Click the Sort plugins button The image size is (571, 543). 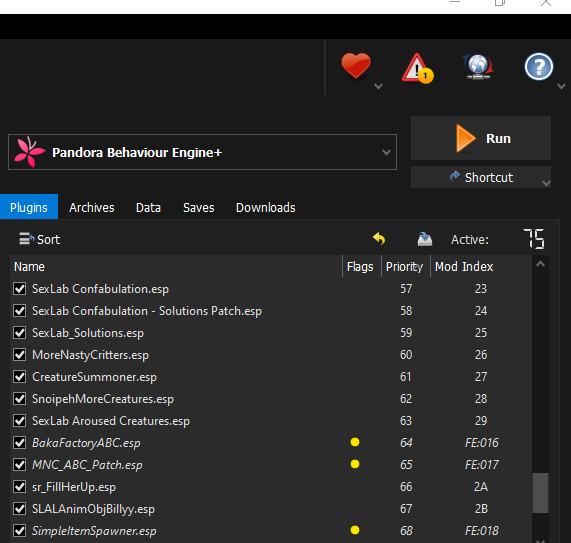(x=39, y=239)
